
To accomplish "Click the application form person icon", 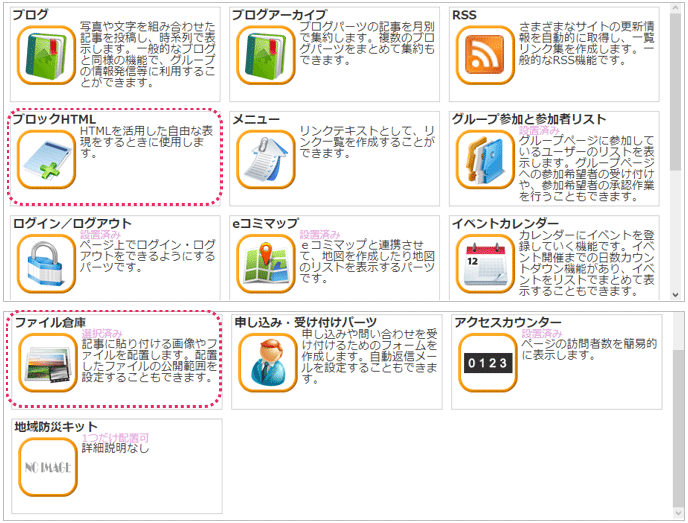I will click(x=266, y=362).
